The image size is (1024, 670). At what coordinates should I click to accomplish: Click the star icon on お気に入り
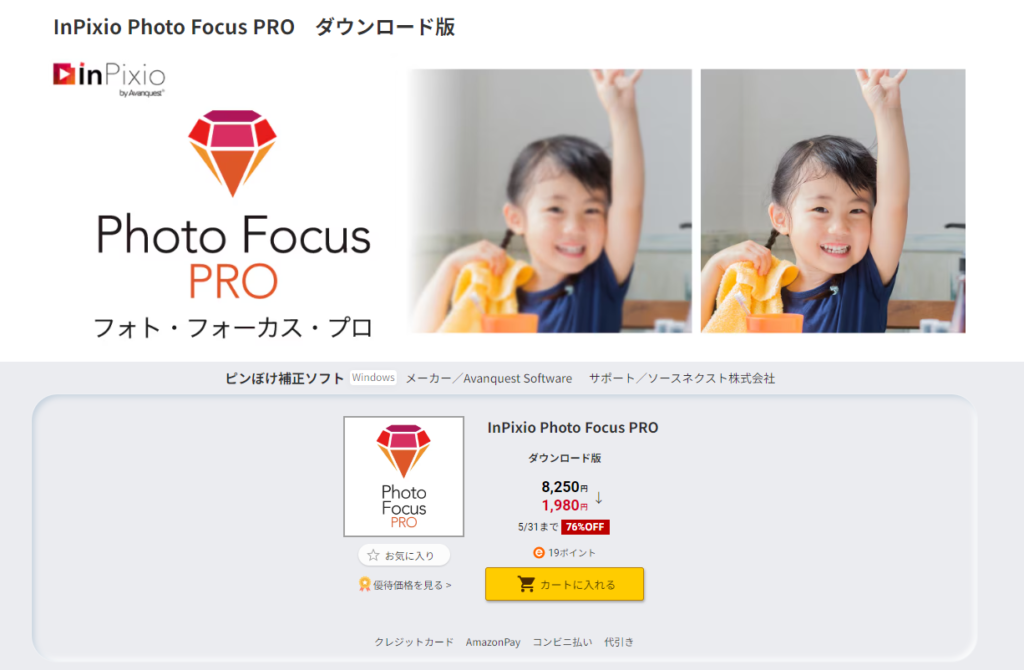pos(373,555)
